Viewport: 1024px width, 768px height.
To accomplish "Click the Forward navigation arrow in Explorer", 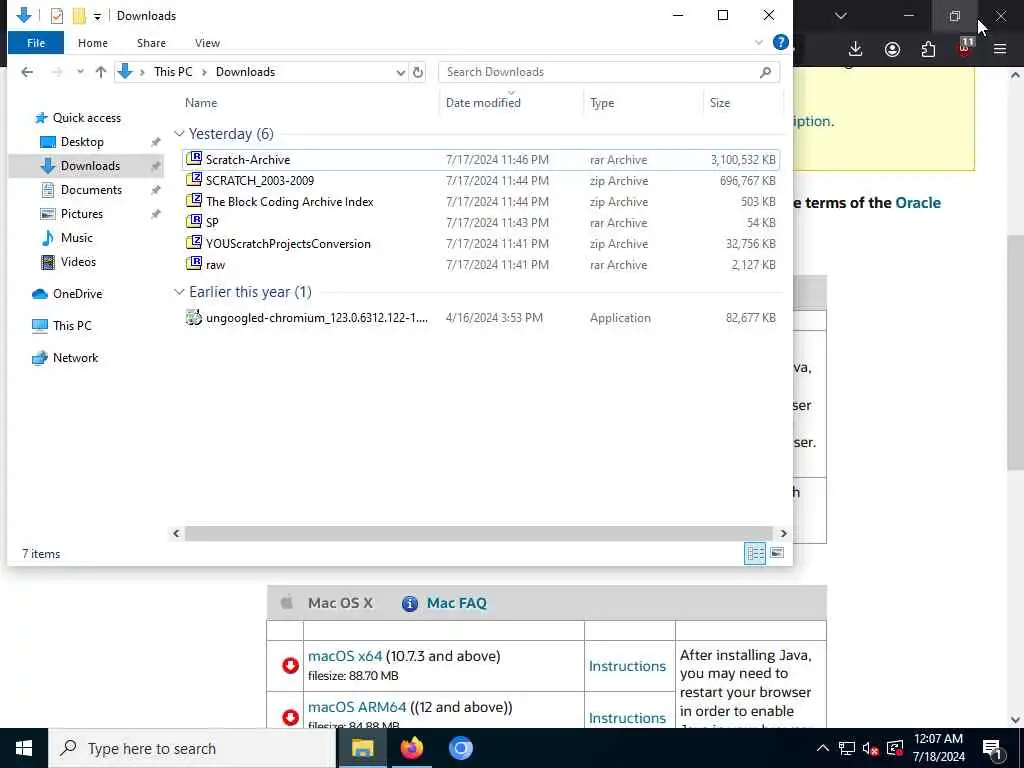I will click(x=57, y=72).
